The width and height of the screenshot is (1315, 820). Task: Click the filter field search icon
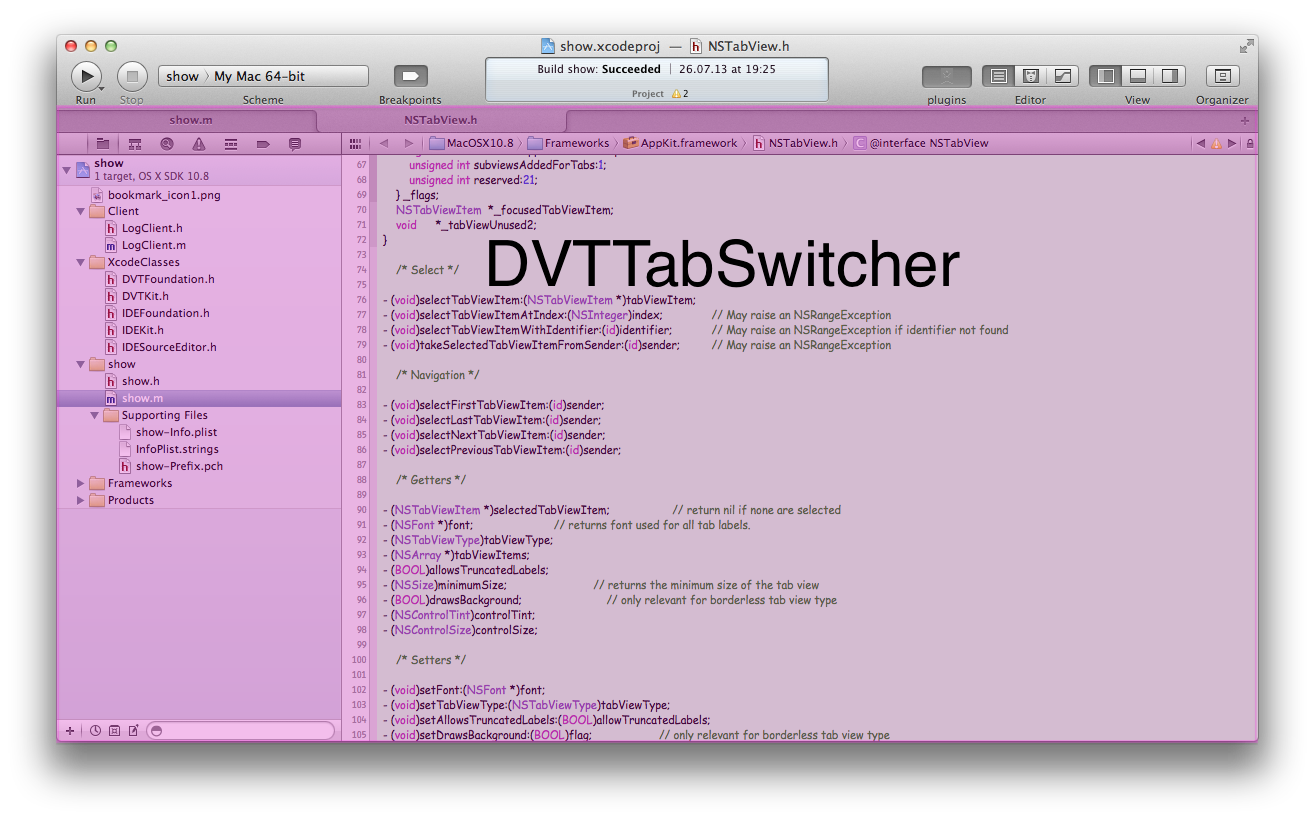pos(155,731)
